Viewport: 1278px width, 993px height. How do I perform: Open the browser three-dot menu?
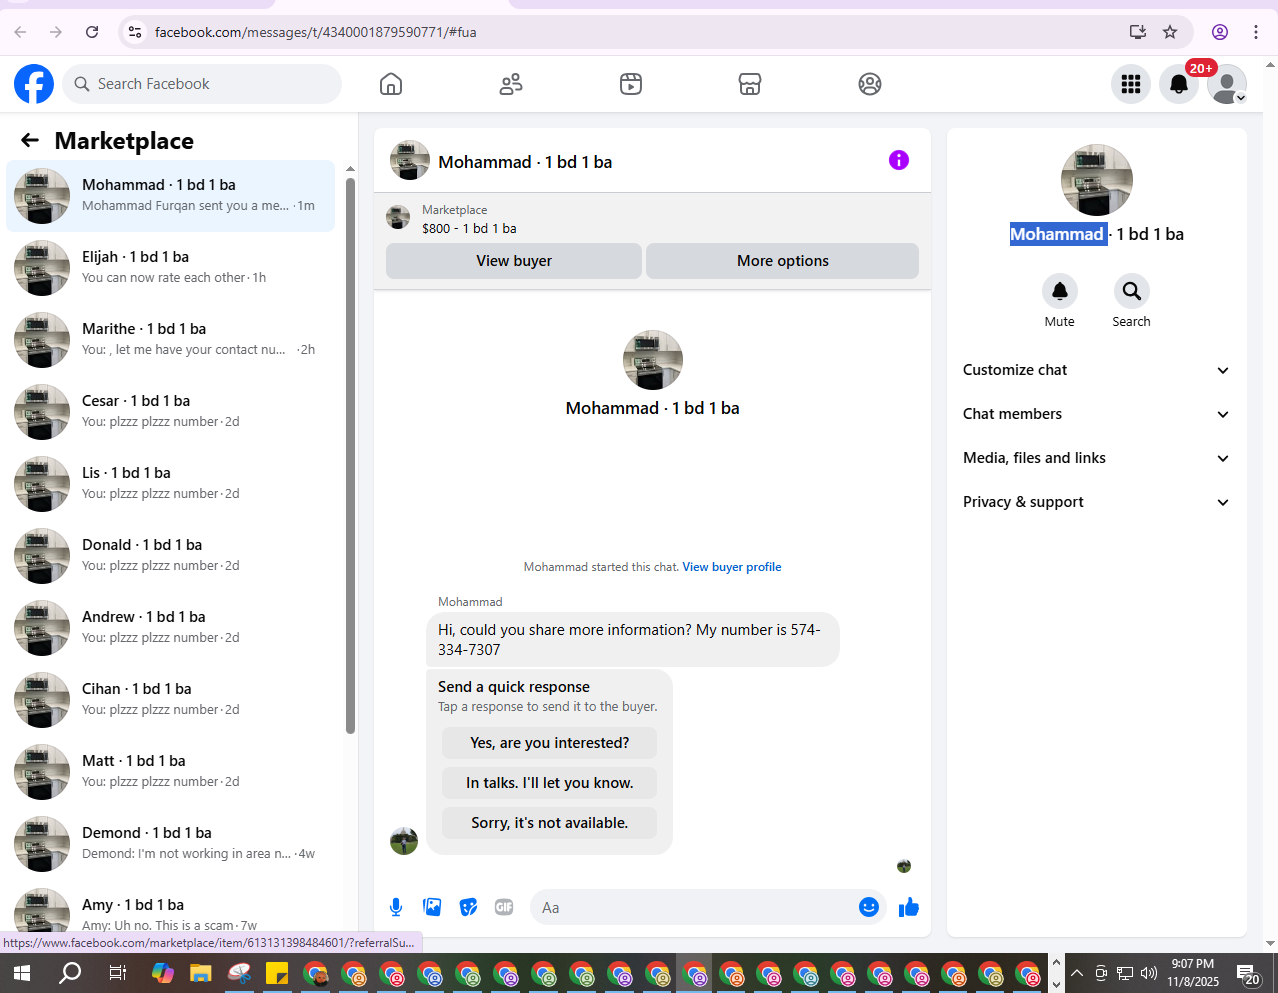[x=1256, y=32]
